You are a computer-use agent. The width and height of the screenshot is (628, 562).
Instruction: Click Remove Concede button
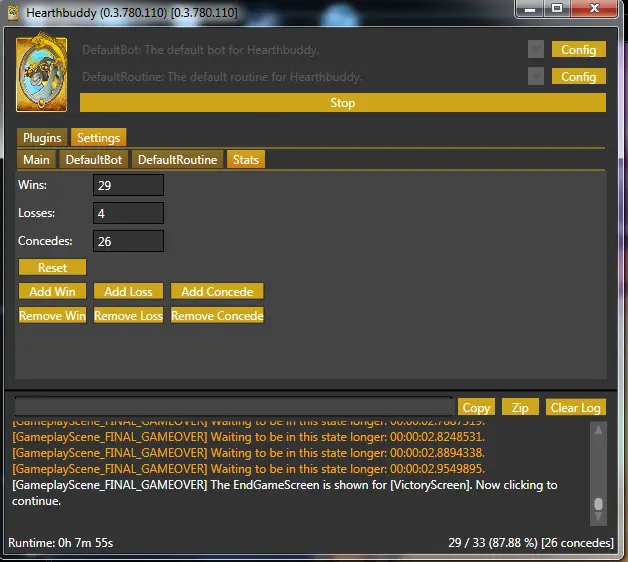217,315
